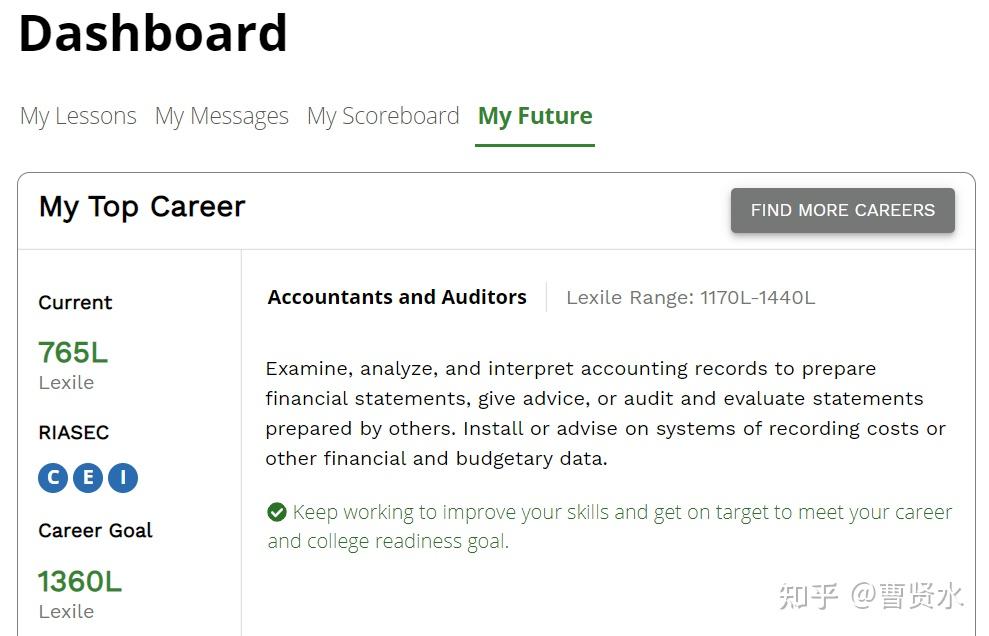Viewport: 989px width, 636px height.
Task: Click the Lexile Range 1170L-1440L text
Action: (x=690, y=297)
